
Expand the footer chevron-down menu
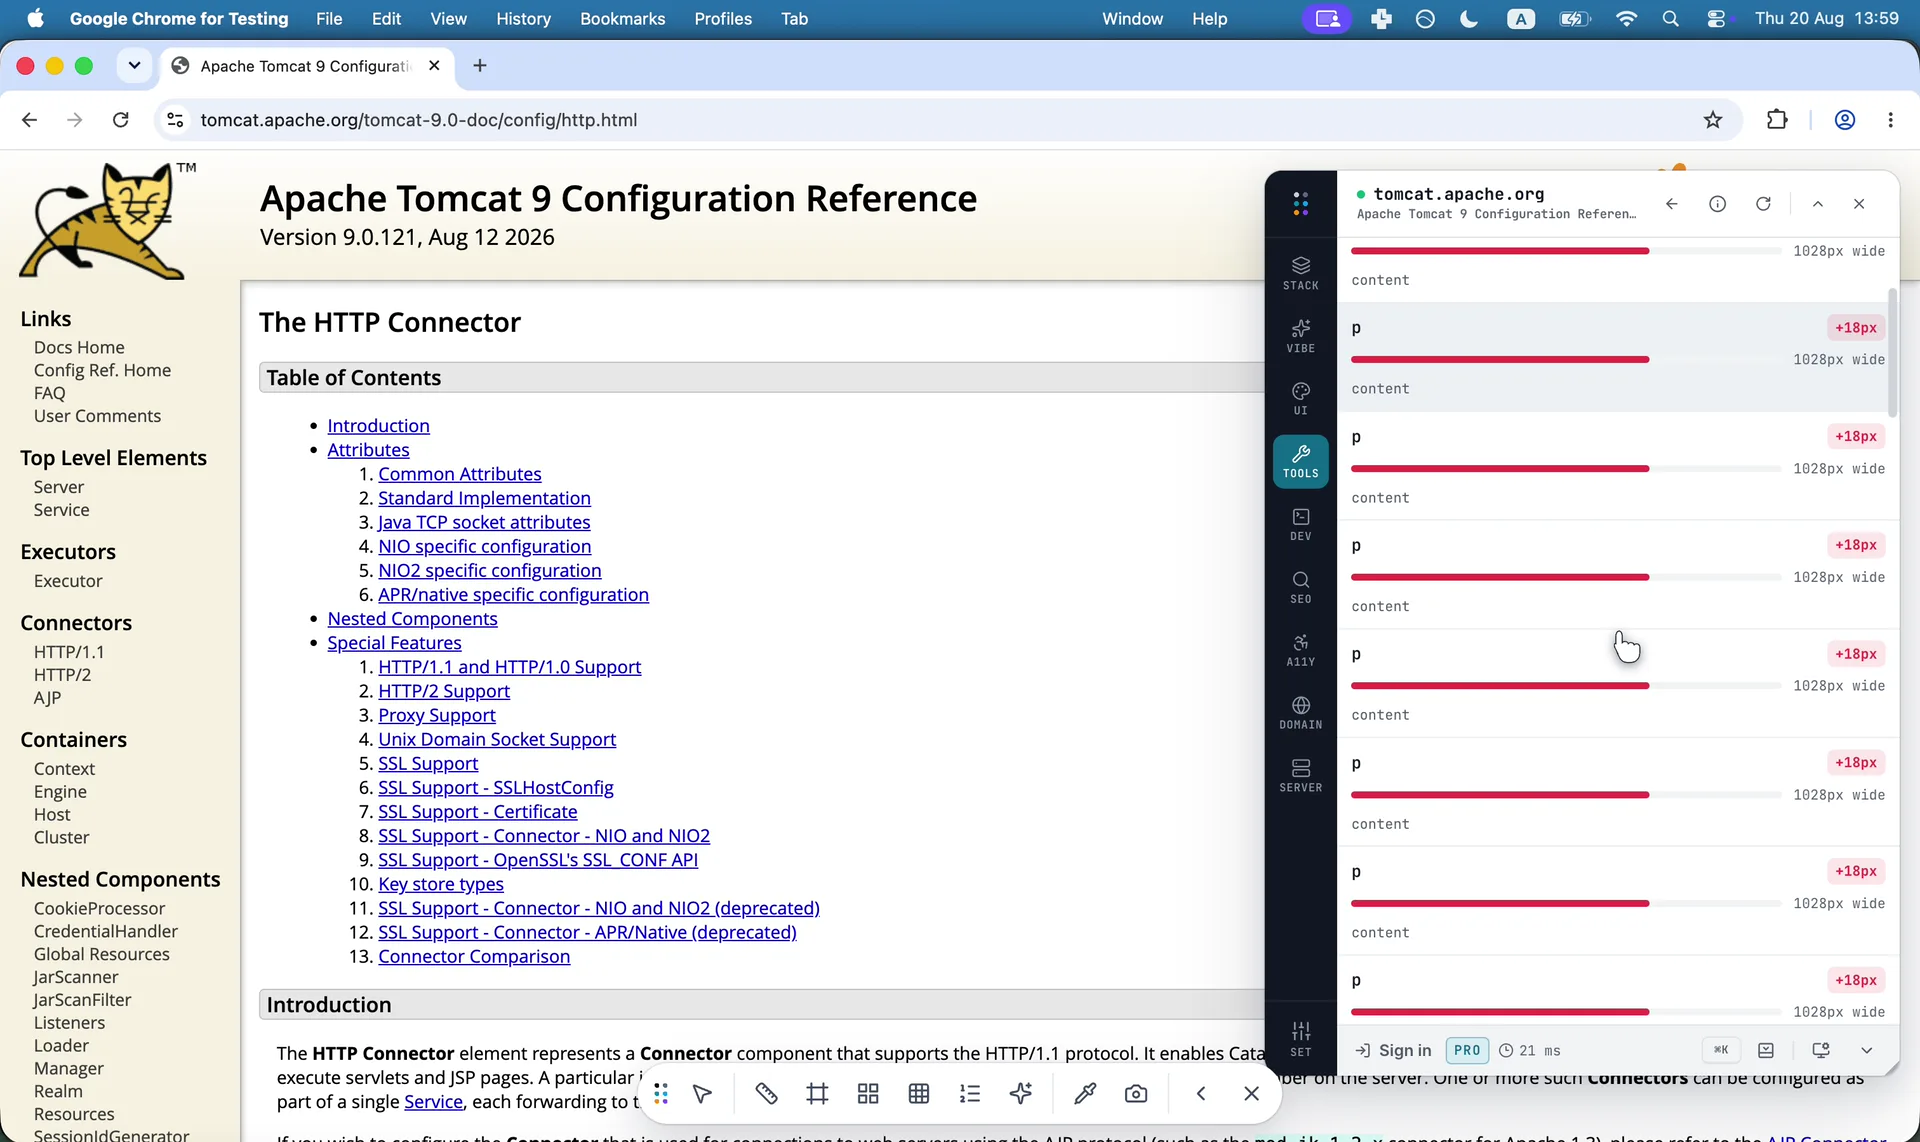pos(1866,1050)
